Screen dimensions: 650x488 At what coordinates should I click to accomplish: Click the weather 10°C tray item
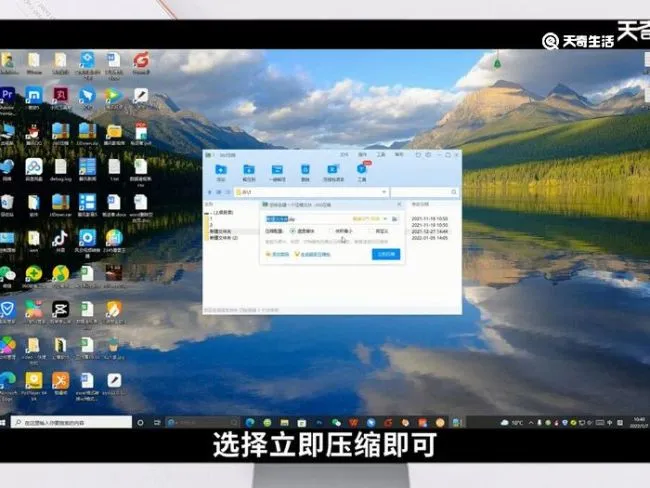512,422
